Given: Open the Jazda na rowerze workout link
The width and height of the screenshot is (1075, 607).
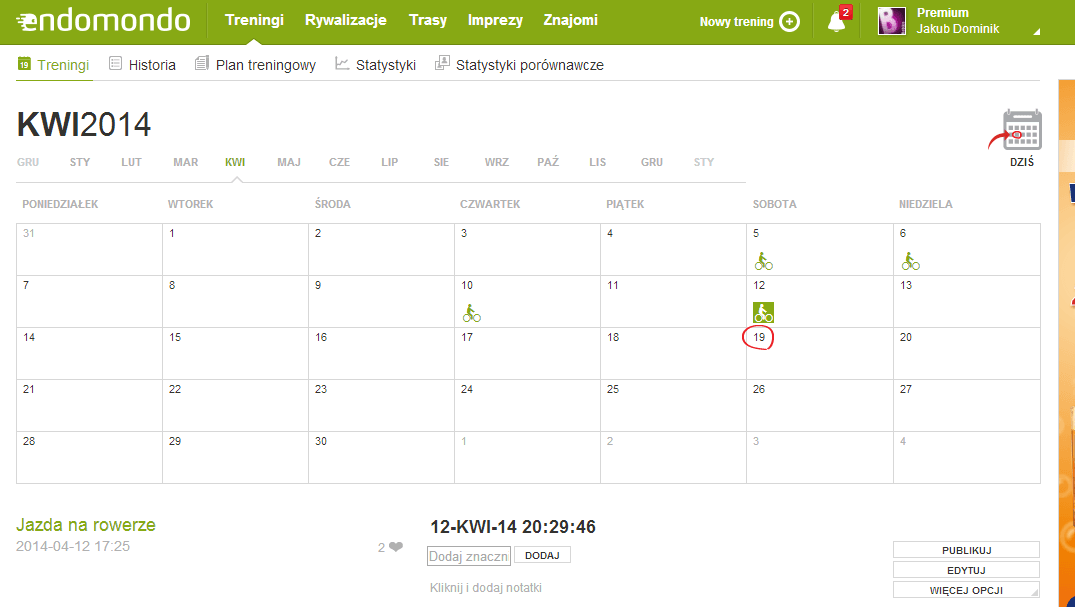Looking at the screenshot, I should pyautogui.click(x=86, y=525).
